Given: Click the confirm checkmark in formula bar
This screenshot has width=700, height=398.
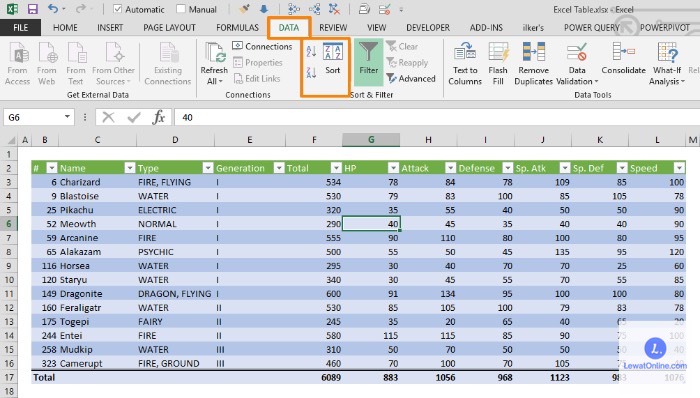Looking at the screenshot, I should point(133,117).
